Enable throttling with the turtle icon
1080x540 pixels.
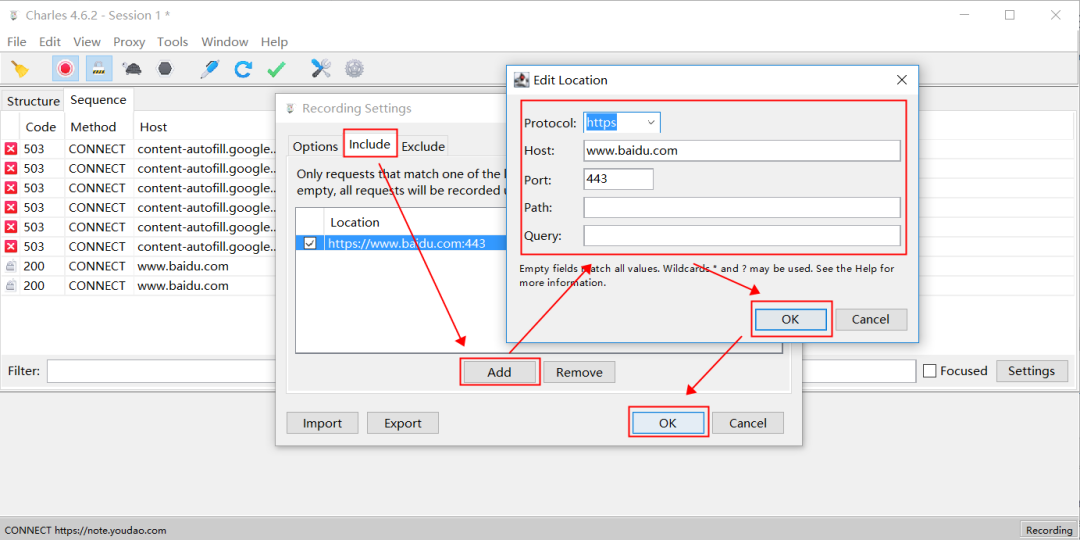(132, 69)
